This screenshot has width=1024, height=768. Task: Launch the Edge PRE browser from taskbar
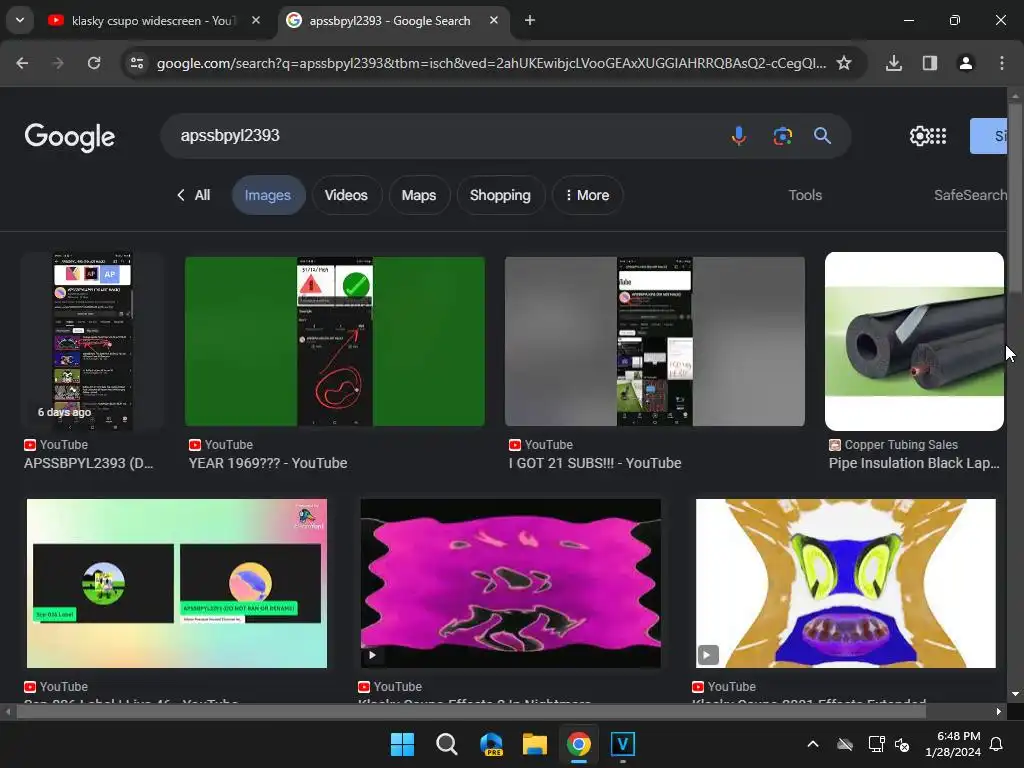coord(491,744)
